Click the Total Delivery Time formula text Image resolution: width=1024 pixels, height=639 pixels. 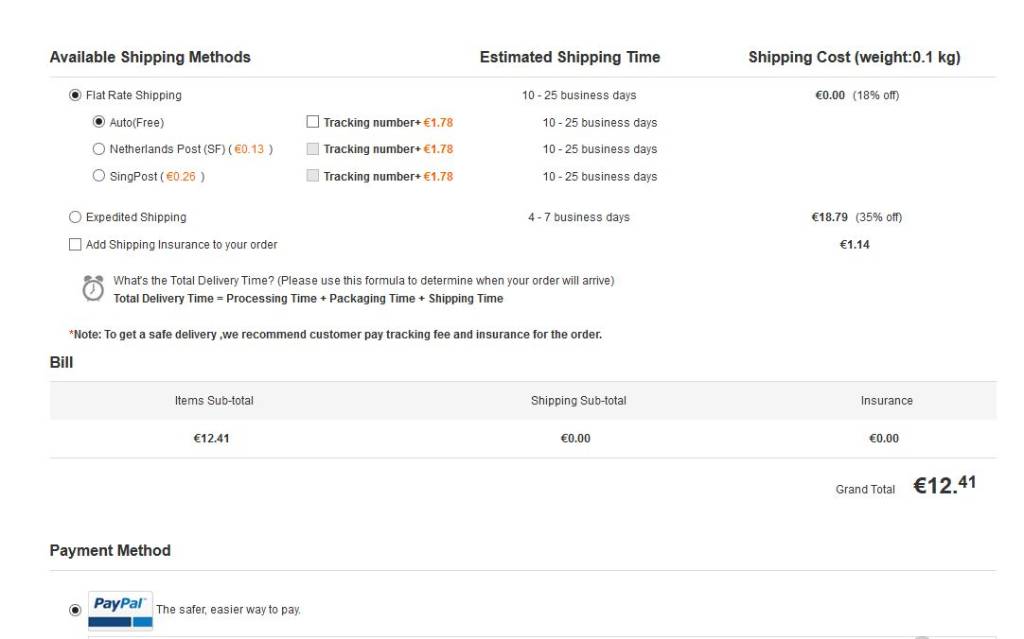[x=308, y=299]
